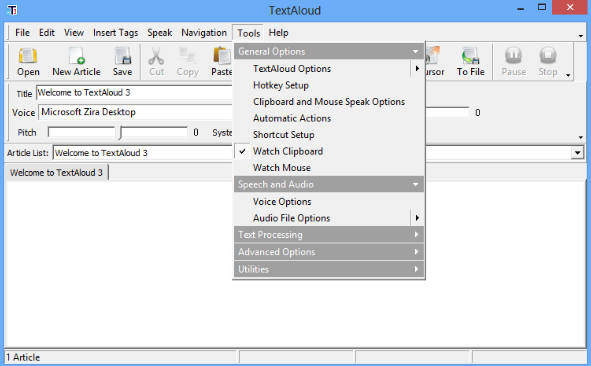Click the To File speak icon
Viewport: 591px width, 366px height.
(x=470, y=56)
